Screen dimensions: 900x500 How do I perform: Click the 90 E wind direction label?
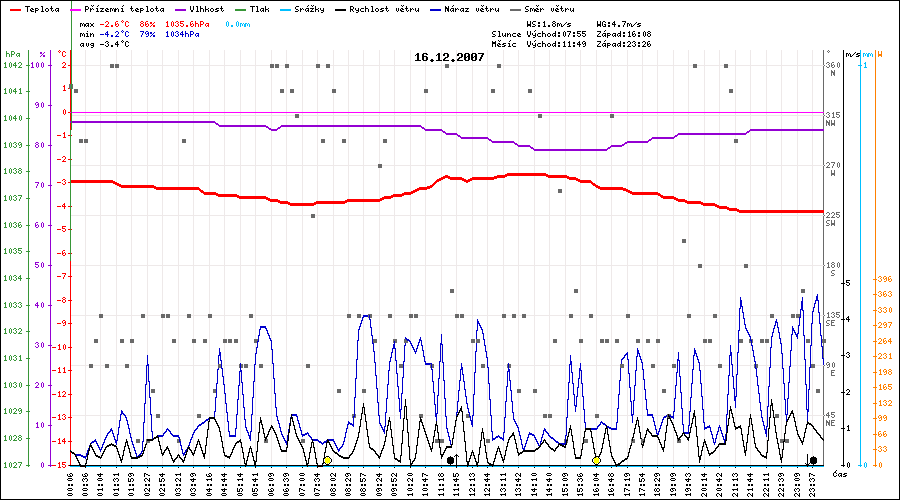[x=831, y=369]
